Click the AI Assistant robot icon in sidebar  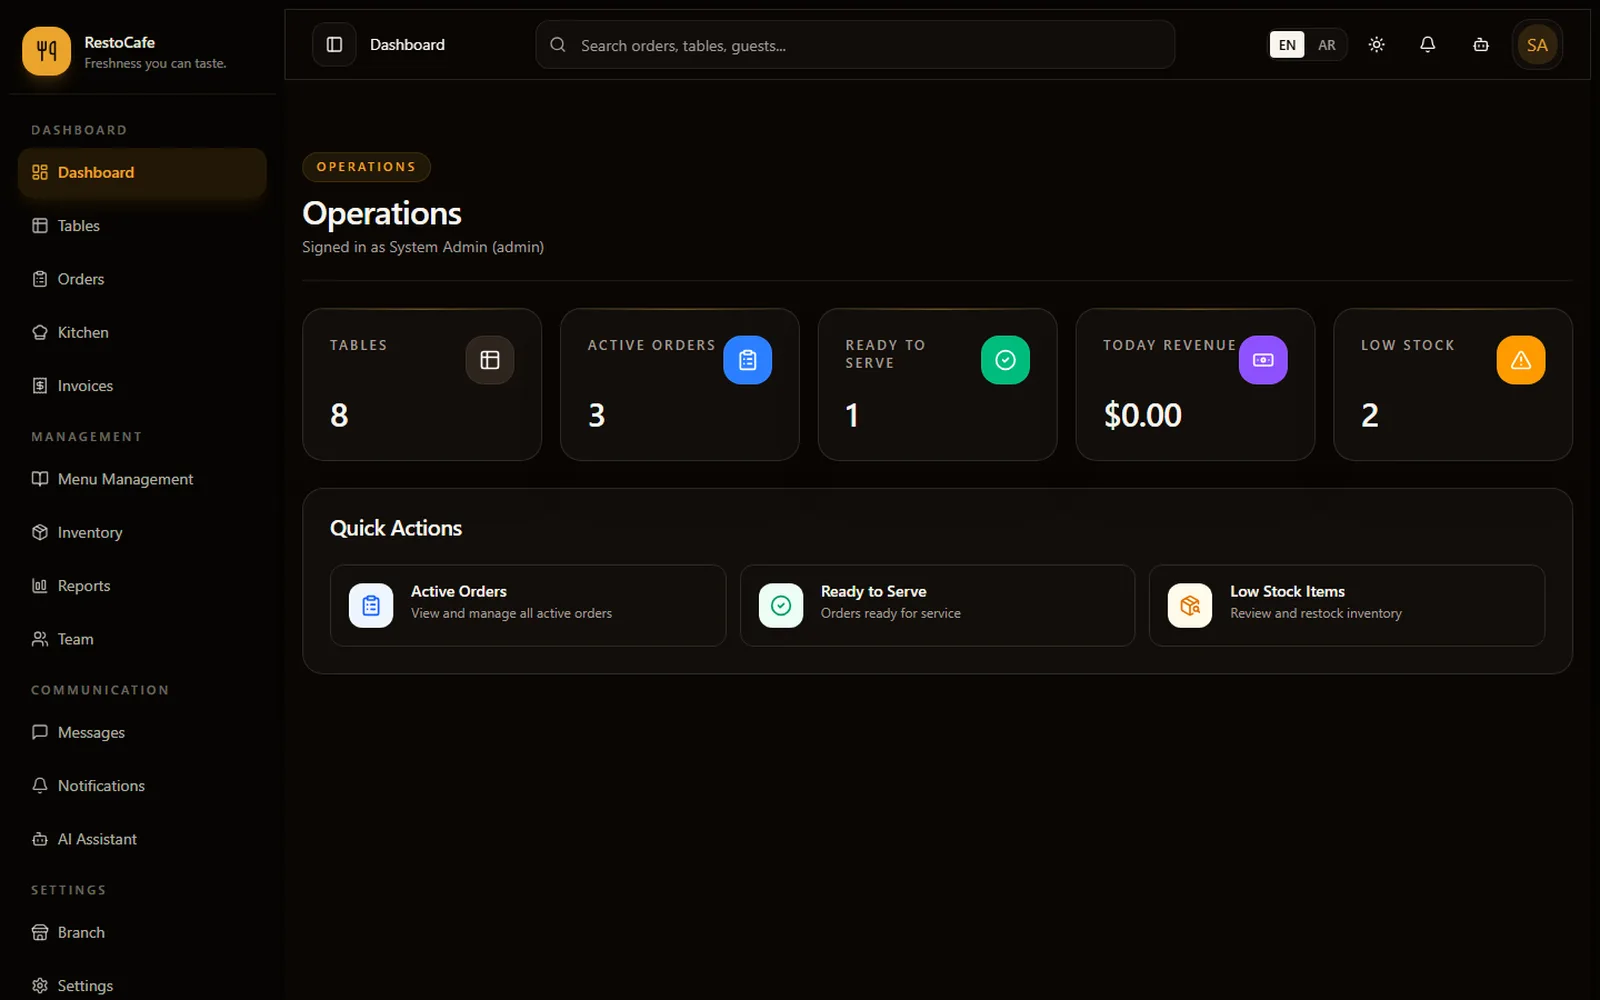[x=40, y=839]
